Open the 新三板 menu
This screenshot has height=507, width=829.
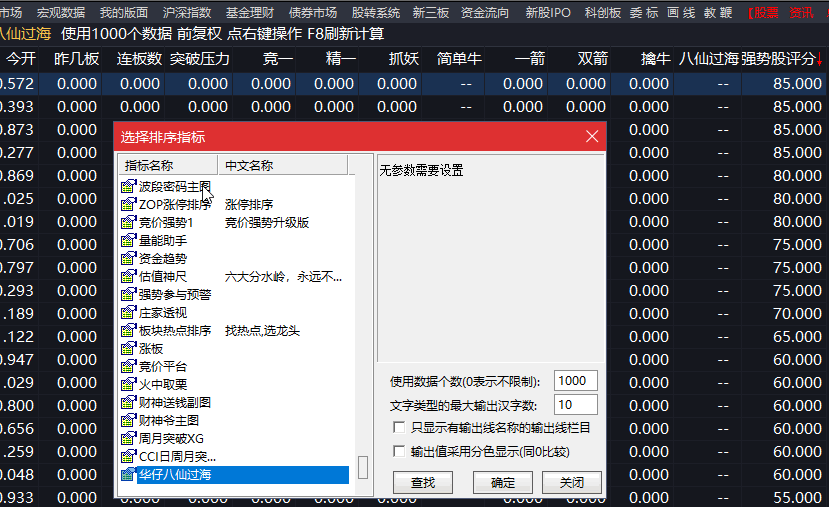click(430, 12)
